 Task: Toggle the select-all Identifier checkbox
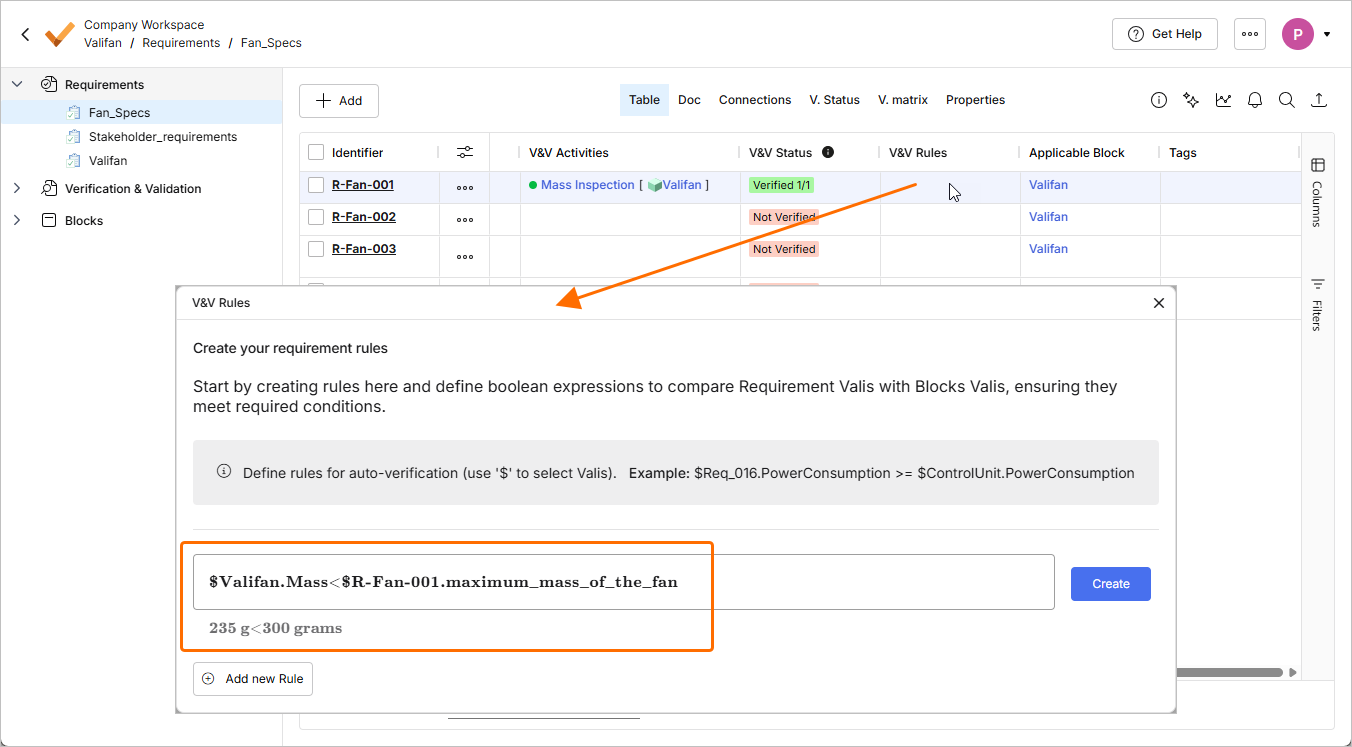pos(316,153)
